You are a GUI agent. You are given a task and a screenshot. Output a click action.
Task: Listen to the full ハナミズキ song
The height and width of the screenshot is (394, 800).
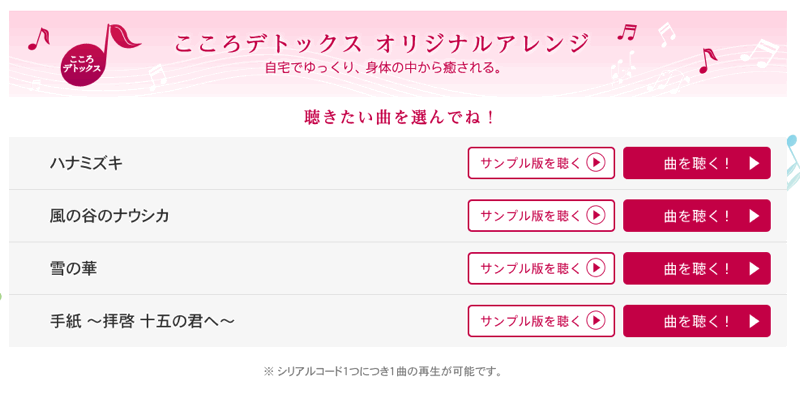point(697,163)
